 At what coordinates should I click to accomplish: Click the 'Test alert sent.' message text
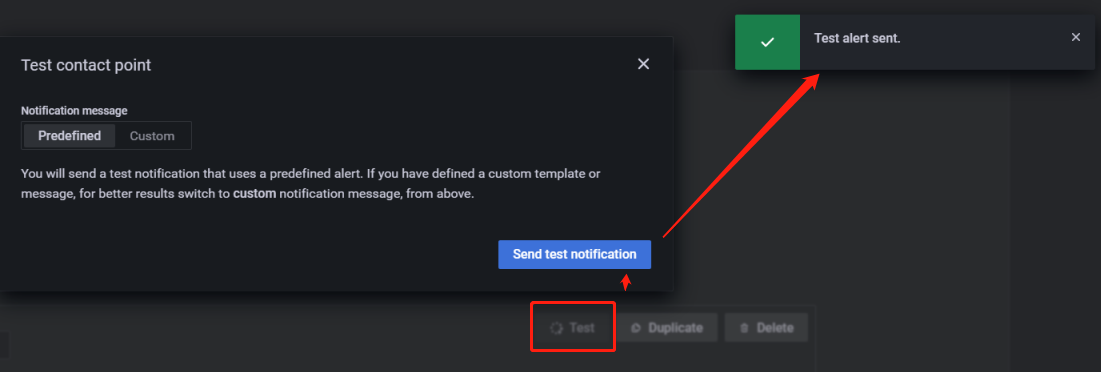(x=857, y=39)
